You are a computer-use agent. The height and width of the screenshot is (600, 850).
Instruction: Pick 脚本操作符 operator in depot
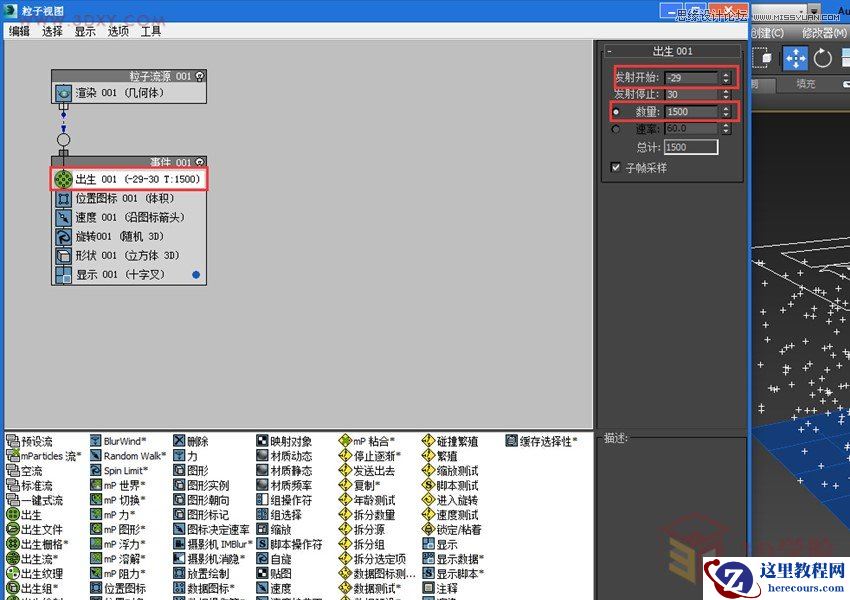tap(289, 544)
